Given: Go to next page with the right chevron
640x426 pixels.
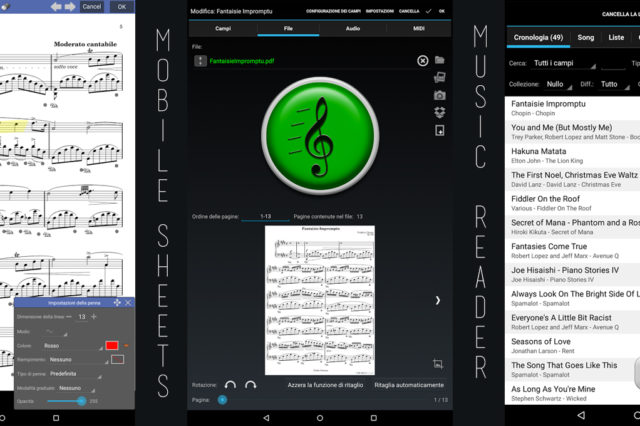Looking at the screenshot, I should 438,300.
